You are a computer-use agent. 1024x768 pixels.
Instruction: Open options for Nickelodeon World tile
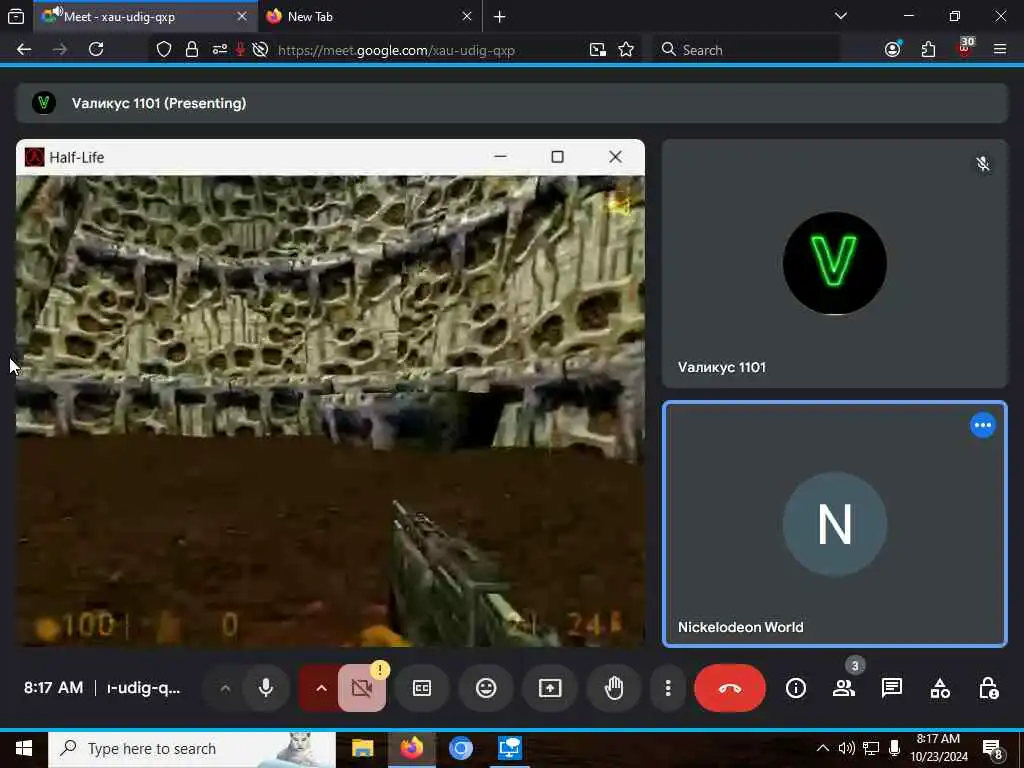coord(982,425)
